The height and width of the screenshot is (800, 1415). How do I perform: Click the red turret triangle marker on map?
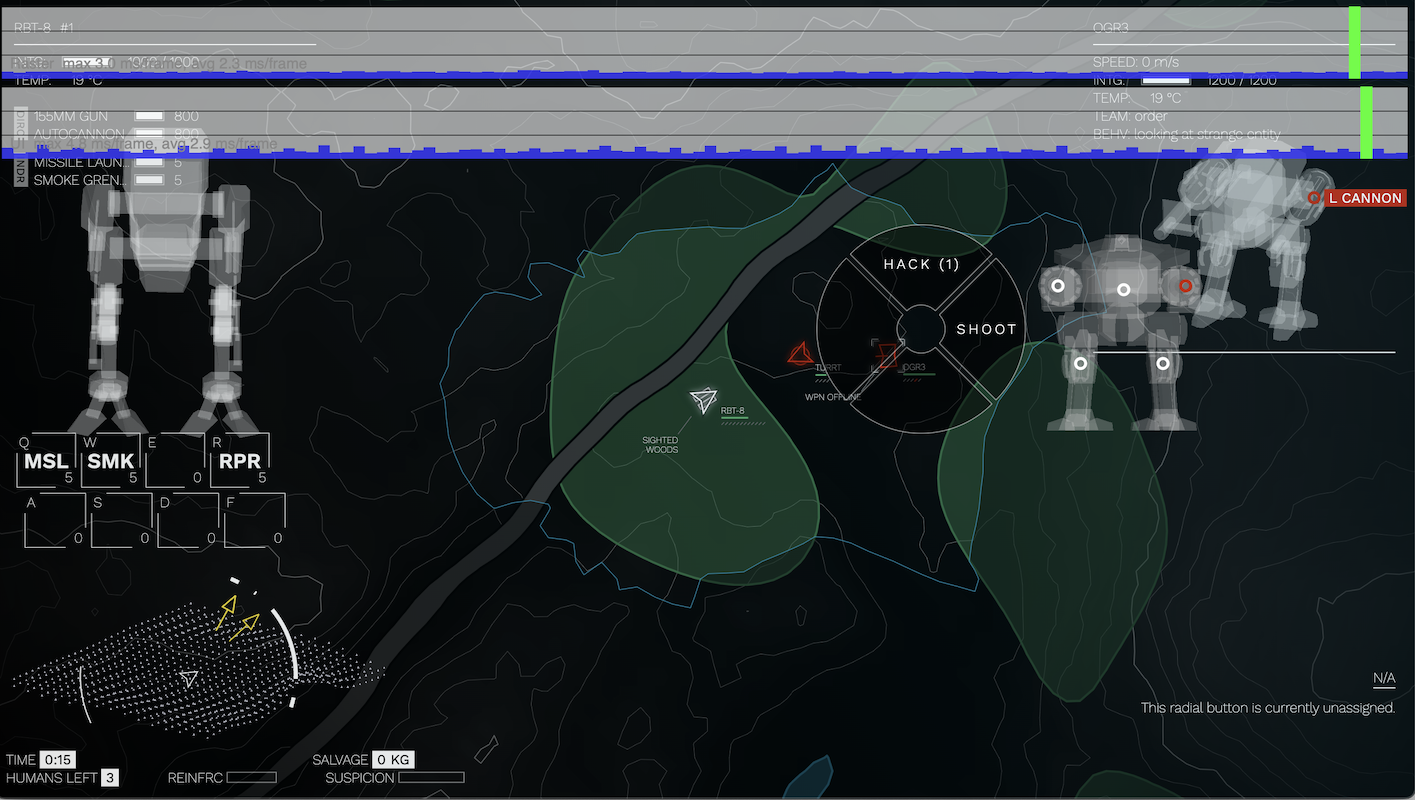click(799, 354)
